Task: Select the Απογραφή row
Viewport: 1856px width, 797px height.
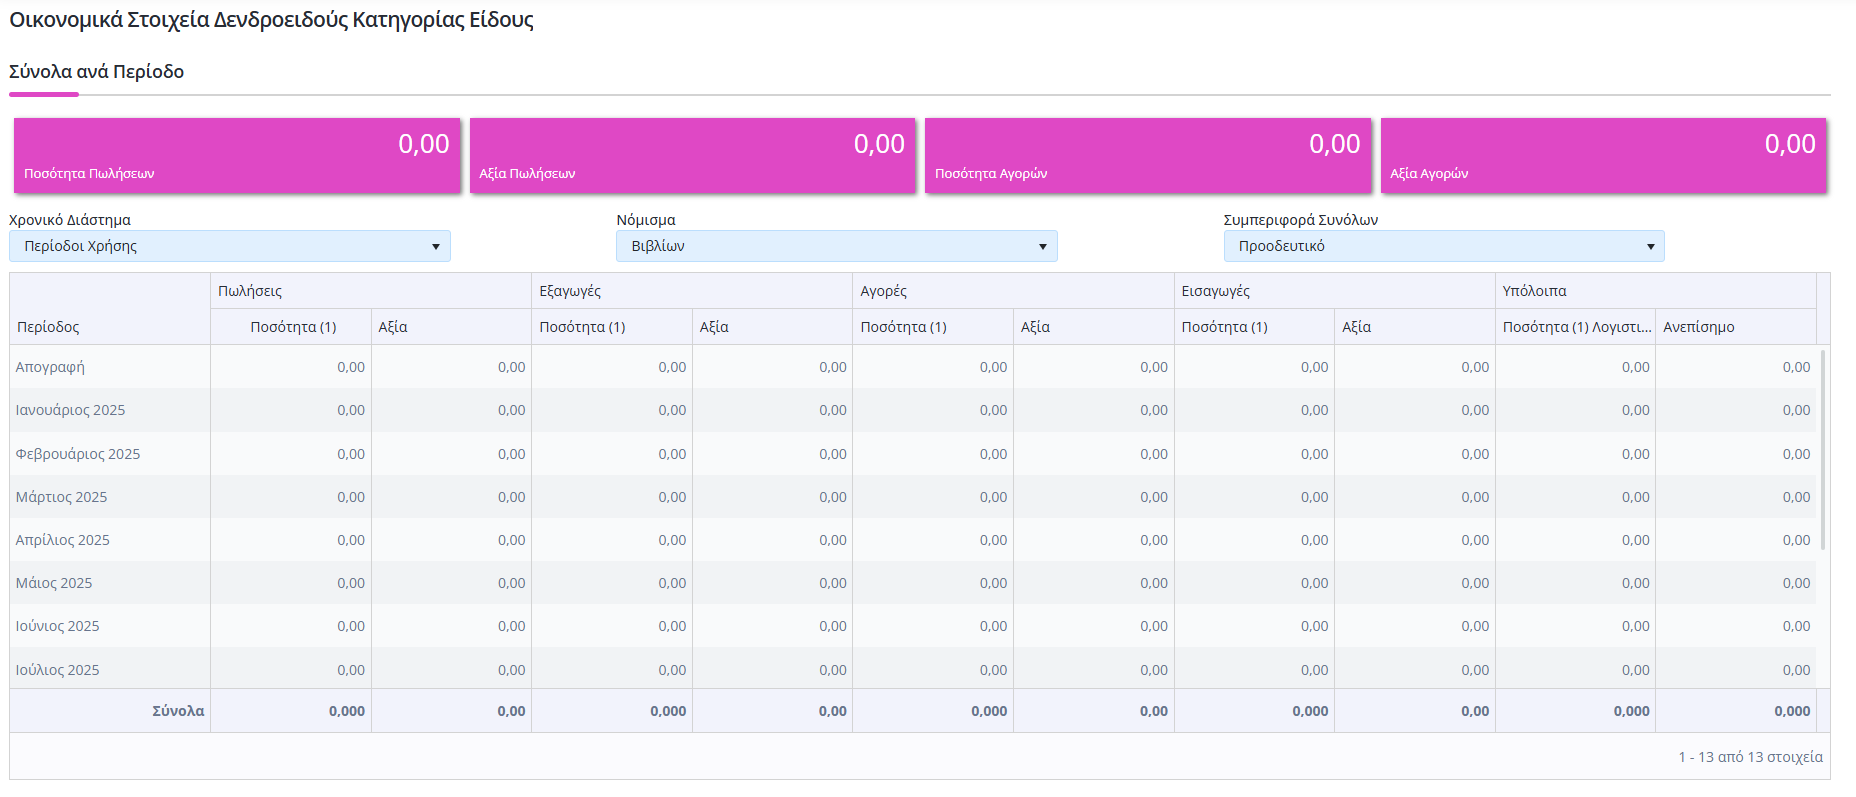Action: pos(913,367)
